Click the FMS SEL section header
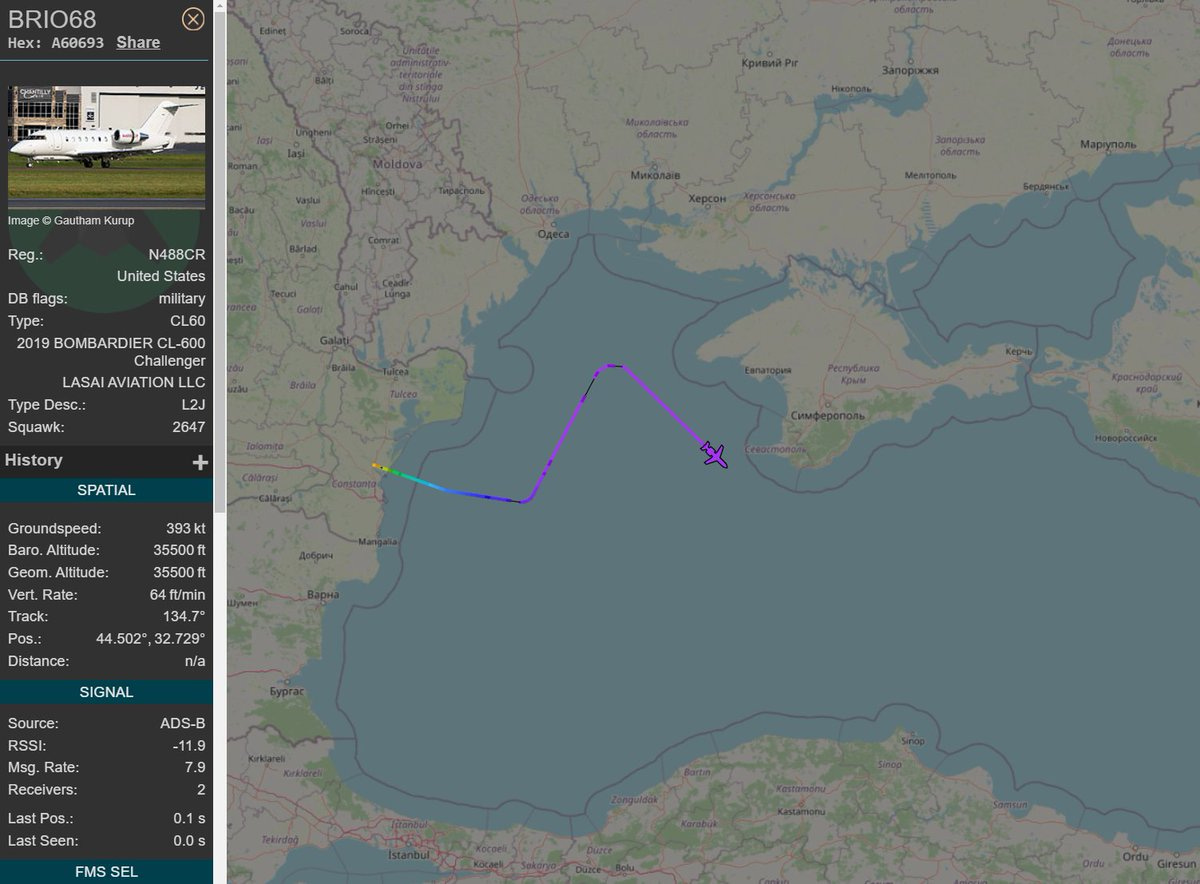The height and width of the screenshot is (884, 1200). click(106, 872)
